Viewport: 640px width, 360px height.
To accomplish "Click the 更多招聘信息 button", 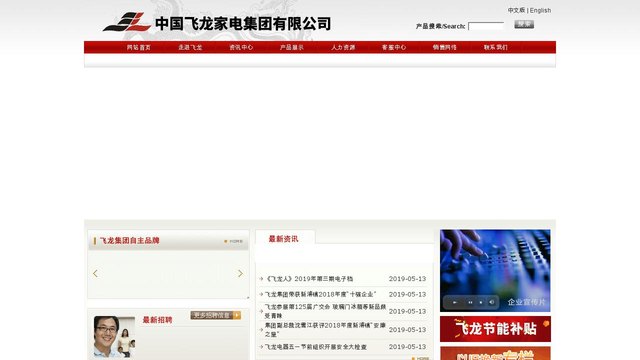I will [216, 315].
